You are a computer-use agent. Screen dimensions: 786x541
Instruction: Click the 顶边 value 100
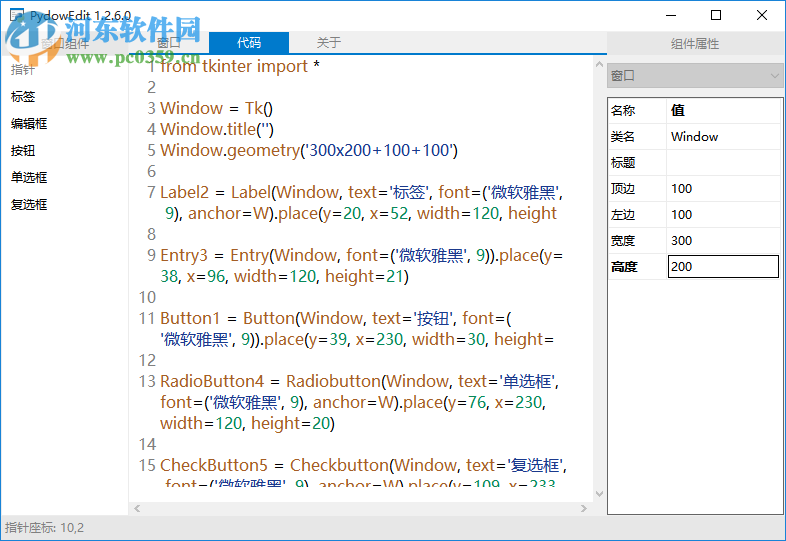pyautogui.click(x=723, y=188)
